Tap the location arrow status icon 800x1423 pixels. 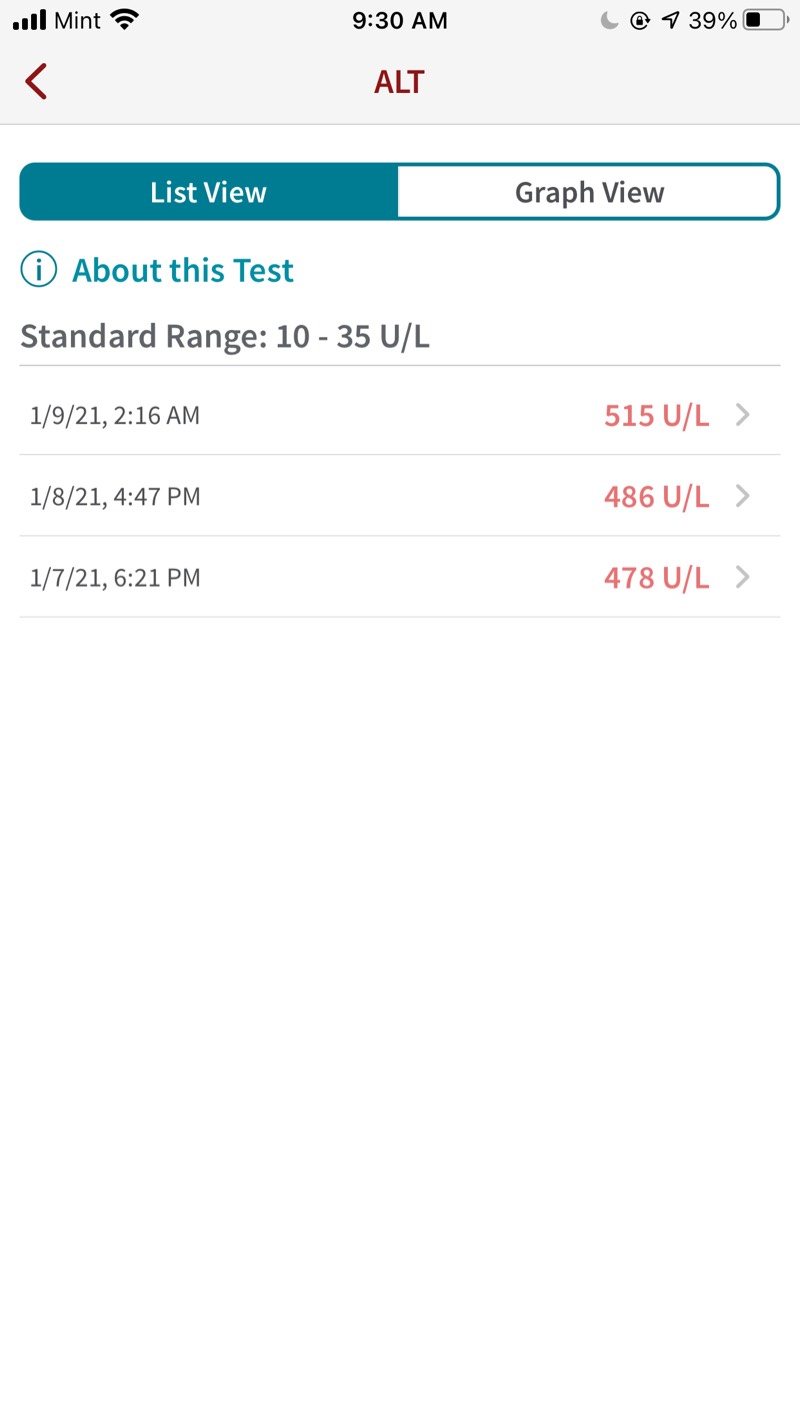point(670,20)
